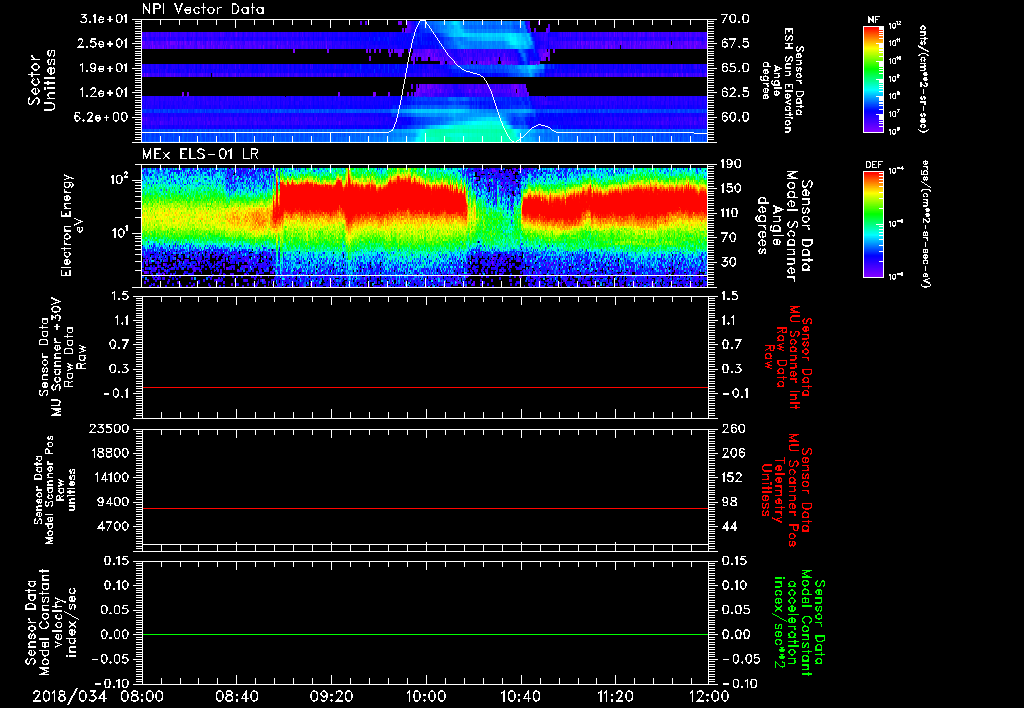Click the green Model Constant acceleration label
The height and width of the screenshot is (708, 1024).
point(799,623)
